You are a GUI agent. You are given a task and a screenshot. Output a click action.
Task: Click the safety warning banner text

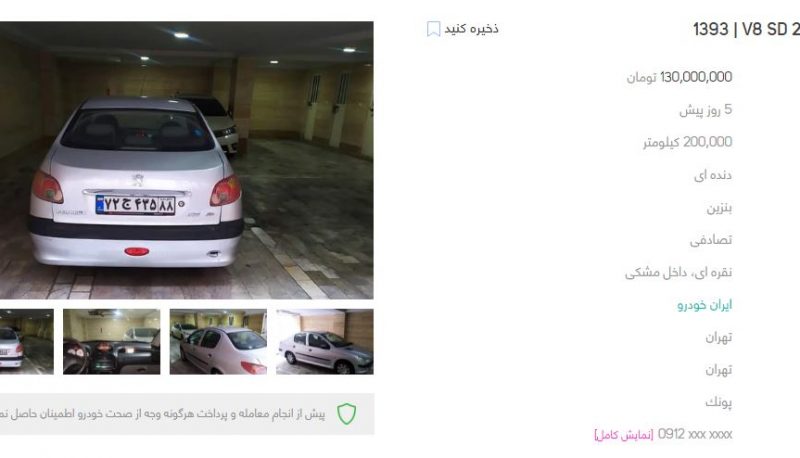162,414
